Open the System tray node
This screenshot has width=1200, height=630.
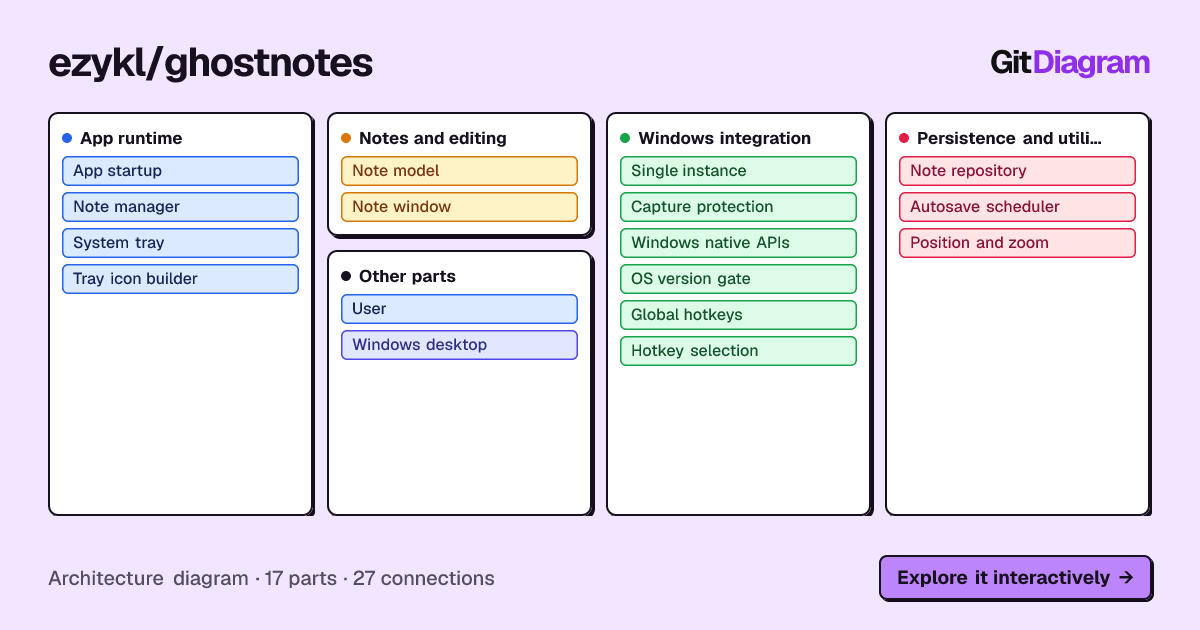(180, 243)
